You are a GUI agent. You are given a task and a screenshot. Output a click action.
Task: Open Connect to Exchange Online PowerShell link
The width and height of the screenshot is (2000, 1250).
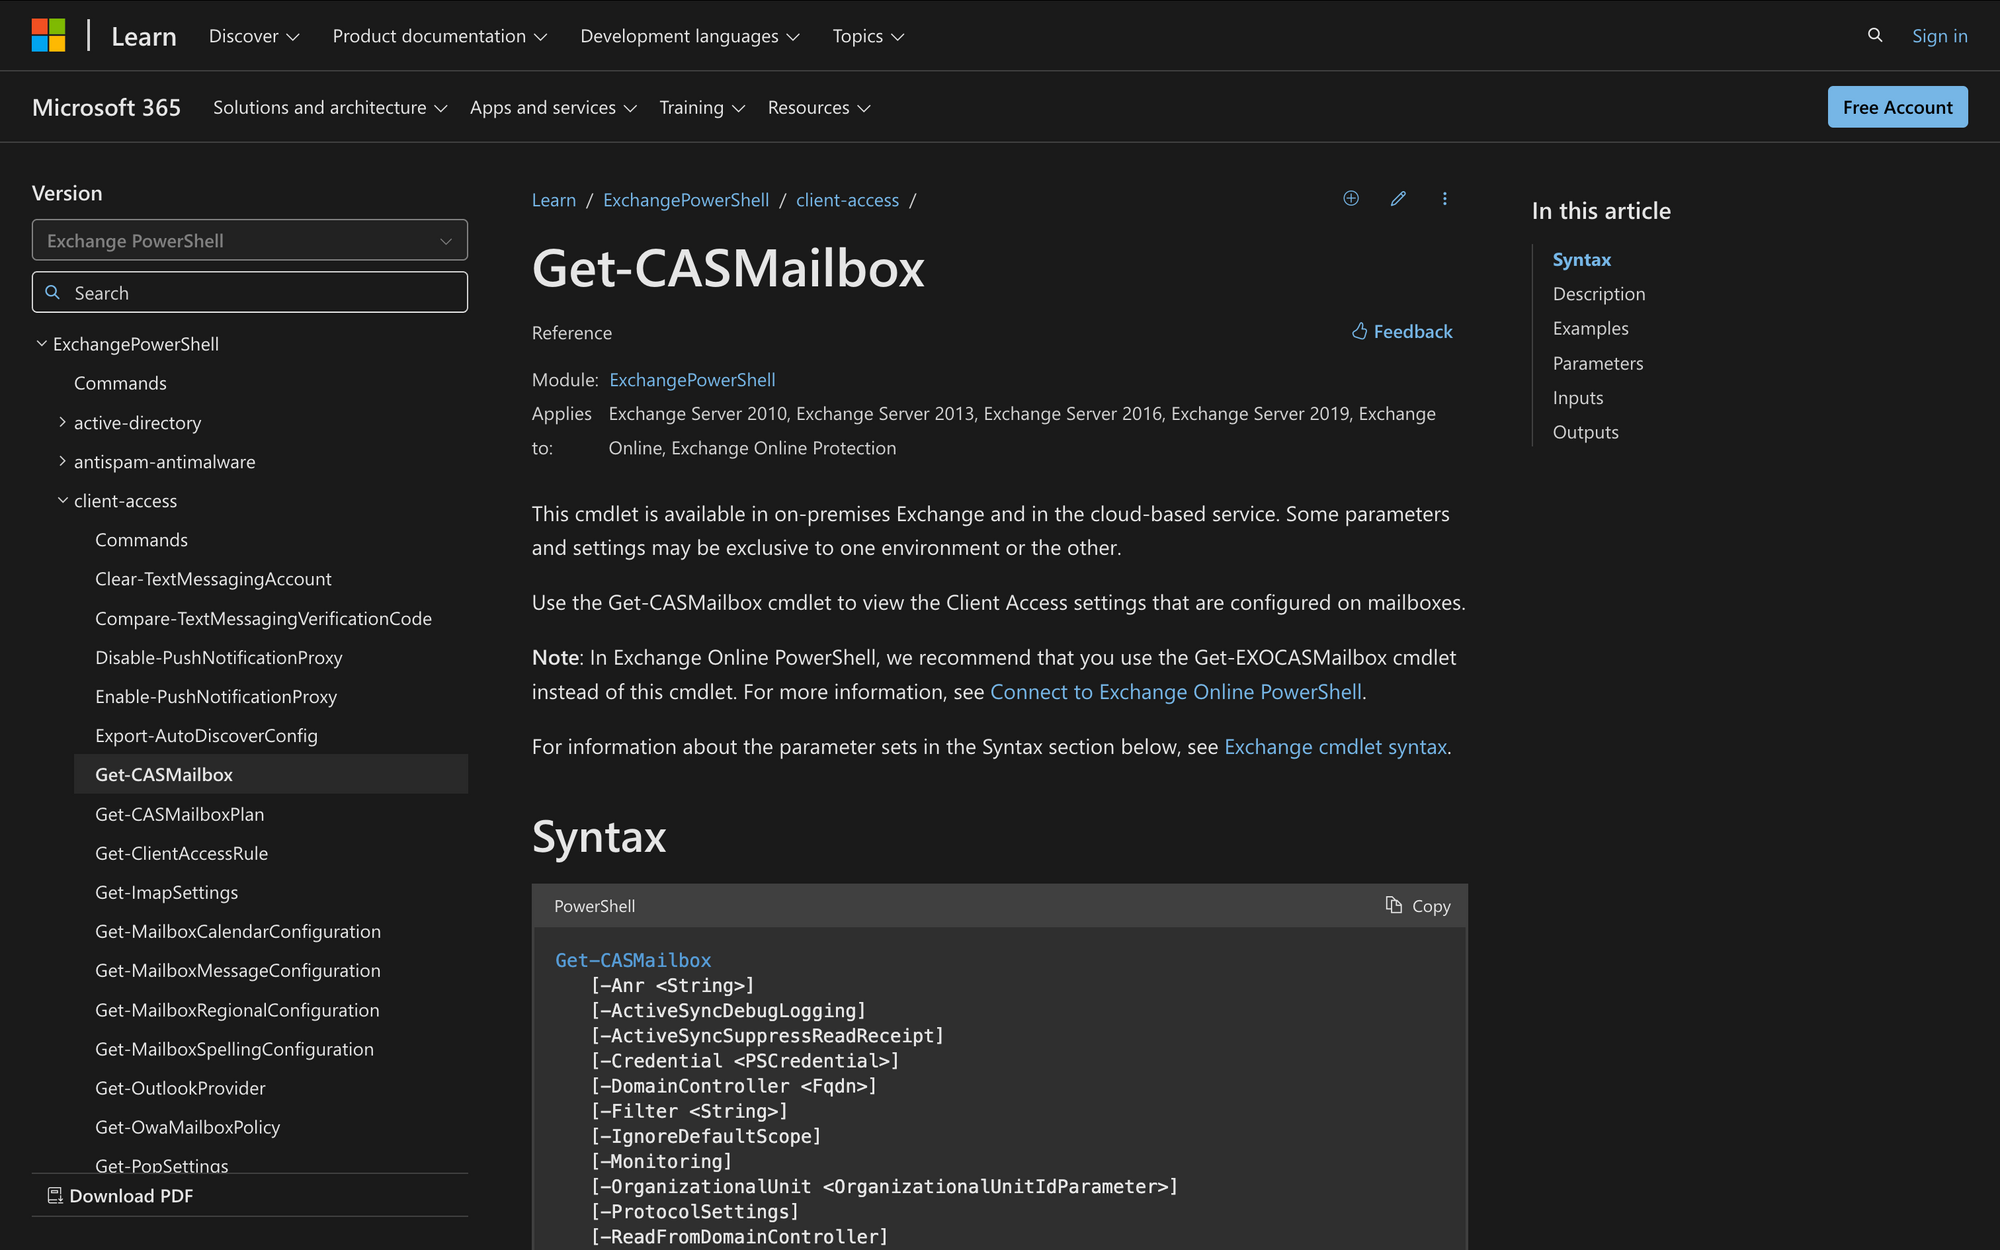[1176, 692]
